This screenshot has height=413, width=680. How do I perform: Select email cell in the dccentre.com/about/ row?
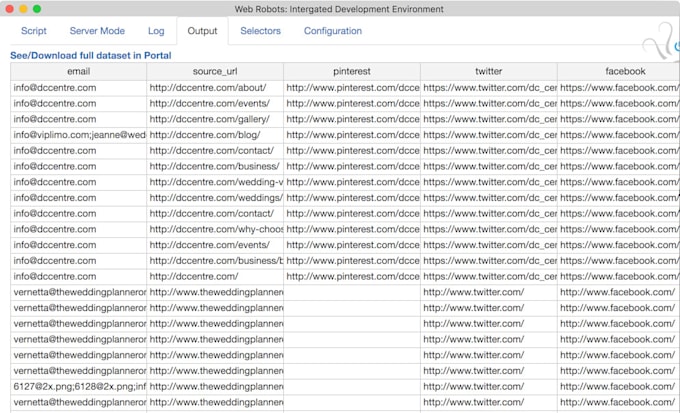78,88
